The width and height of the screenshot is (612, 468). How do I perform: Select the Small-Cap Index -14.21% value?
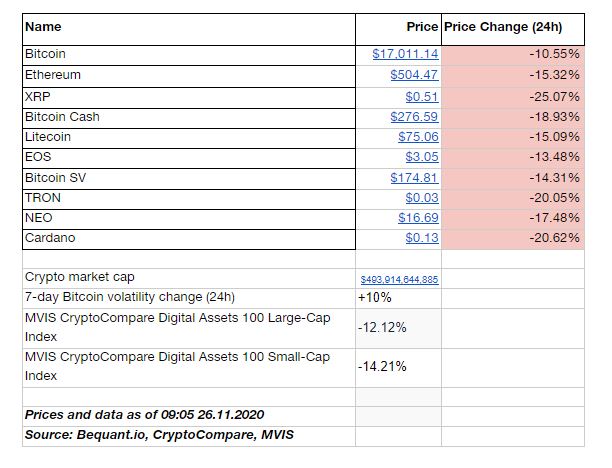(382, 366)
